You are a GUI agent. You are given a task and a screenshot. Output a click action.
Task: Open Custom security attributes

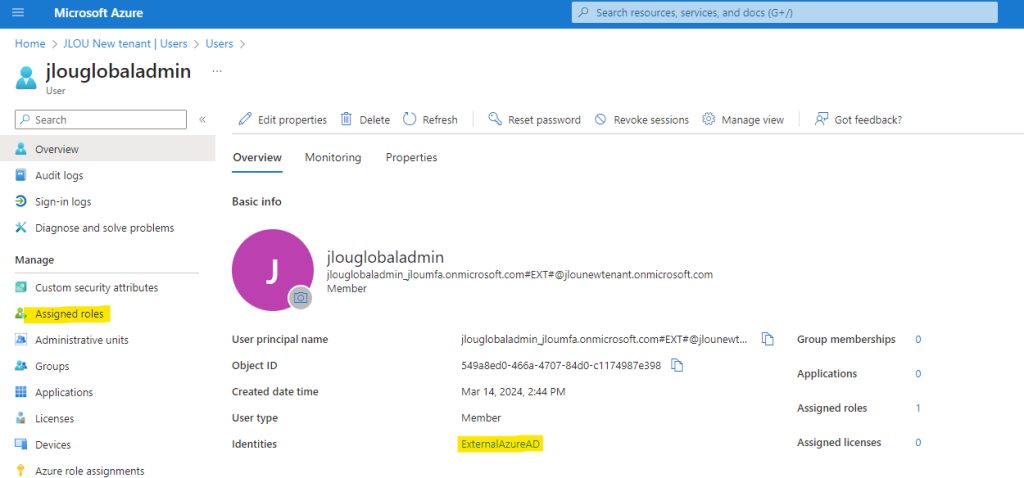pos(97,287)
